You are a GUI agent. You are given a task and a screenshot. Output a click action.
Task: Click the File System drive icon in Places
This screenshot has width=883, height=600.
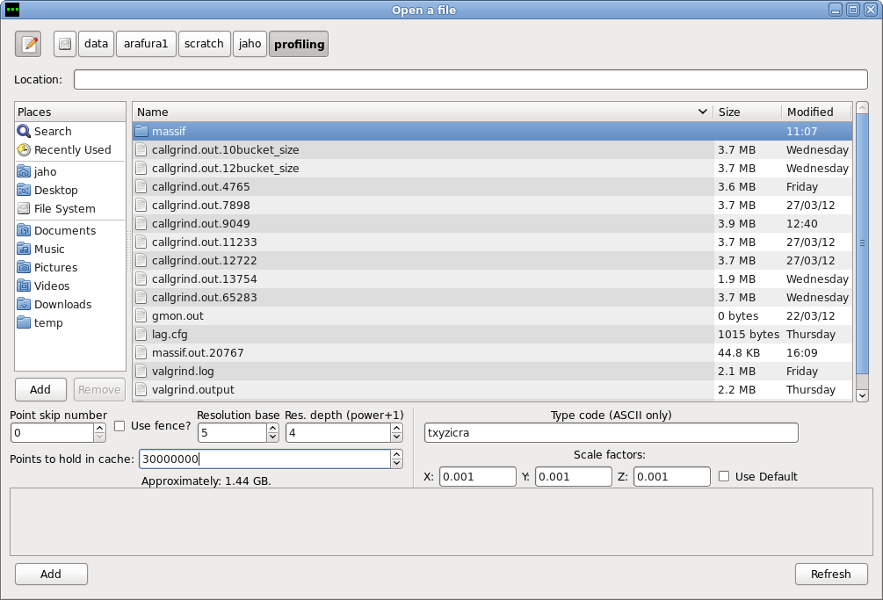(x=24, y=208)
